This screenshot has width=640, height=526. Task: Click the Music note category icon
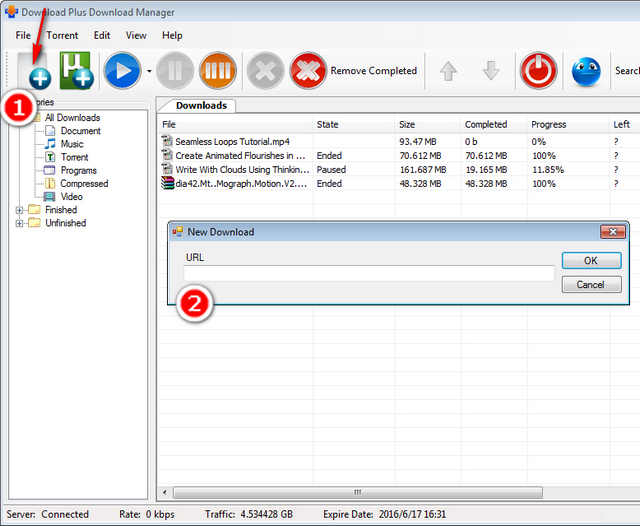[x=50, y=144]
